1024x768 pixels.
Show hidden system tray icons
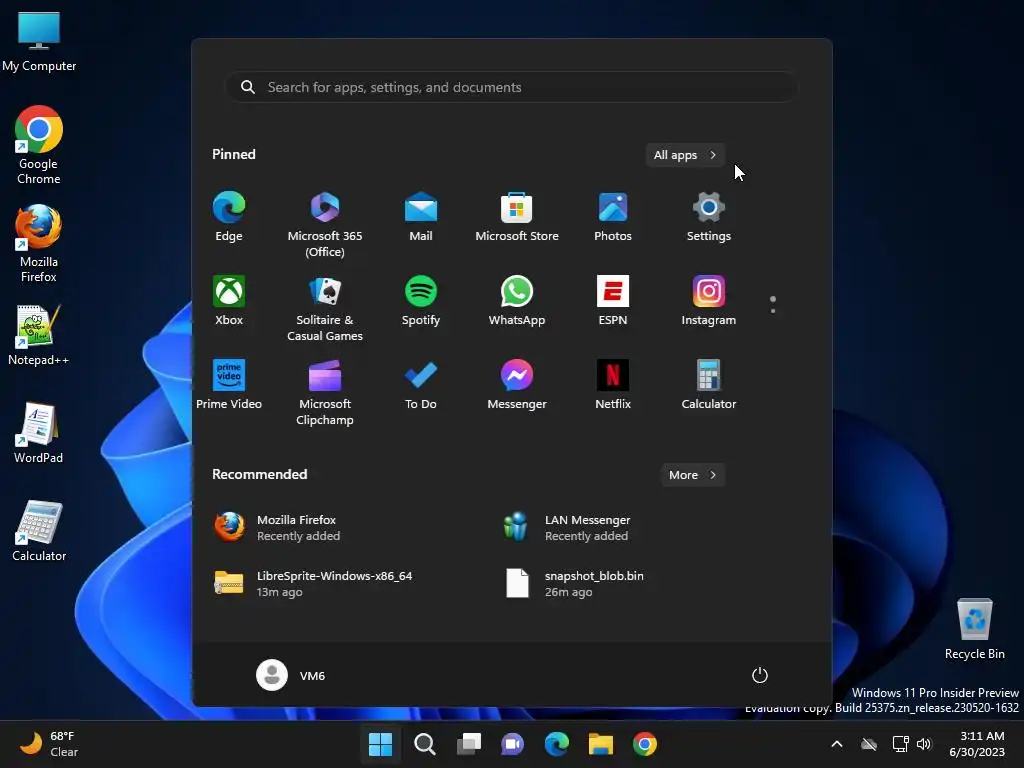(x=837, y=744)
